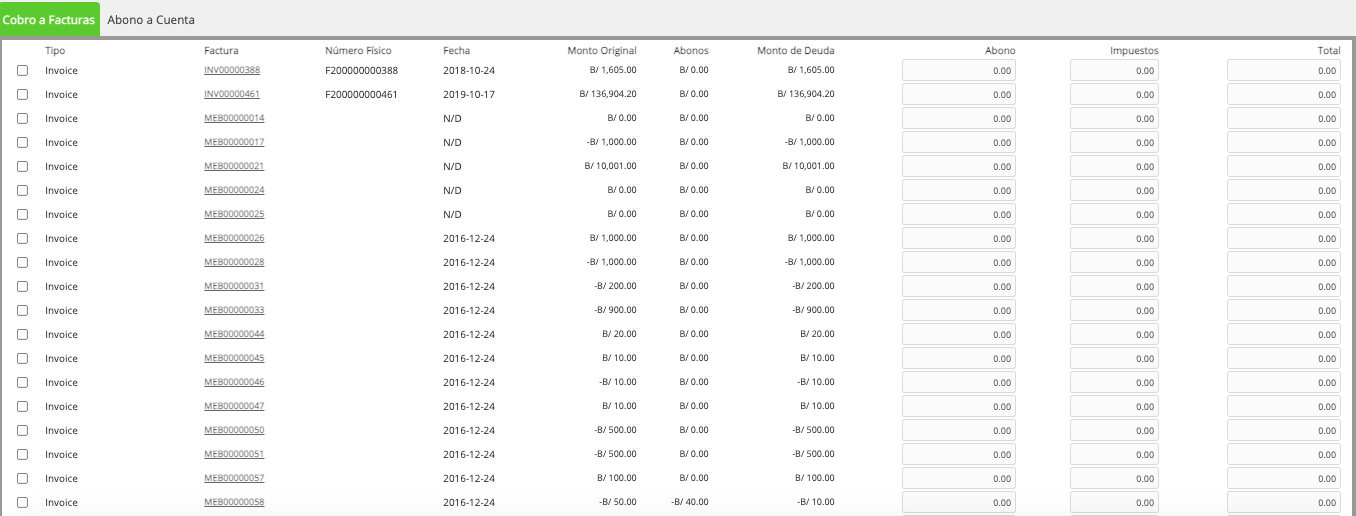
Task: Click the Tipo column header
Action: pyautogui.click(x=54, y=50)
